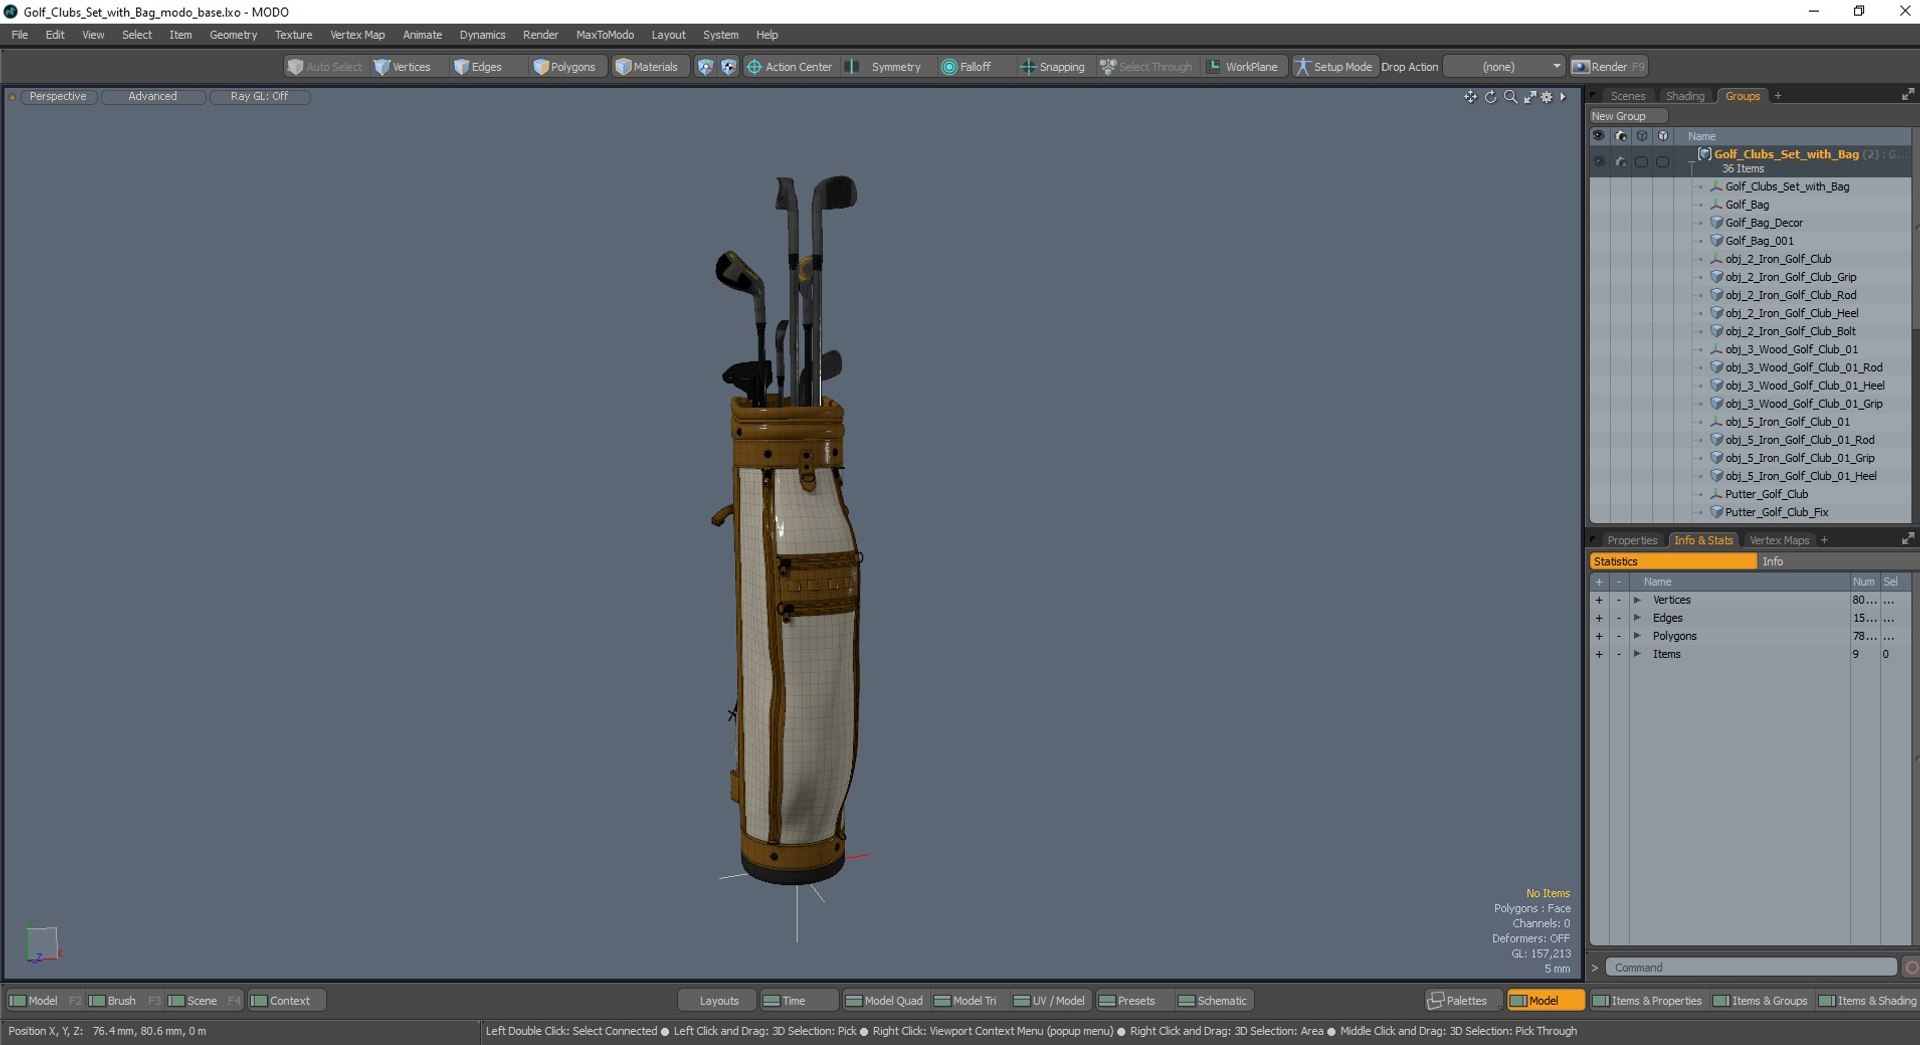Switch to the Properties tab
Viewport: 1920px width, 1045px height.
1632,540
